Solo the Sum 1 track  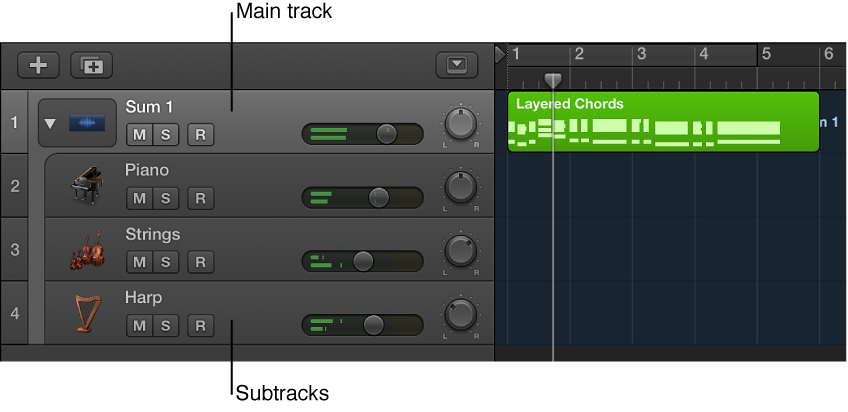tap(165, 135)
